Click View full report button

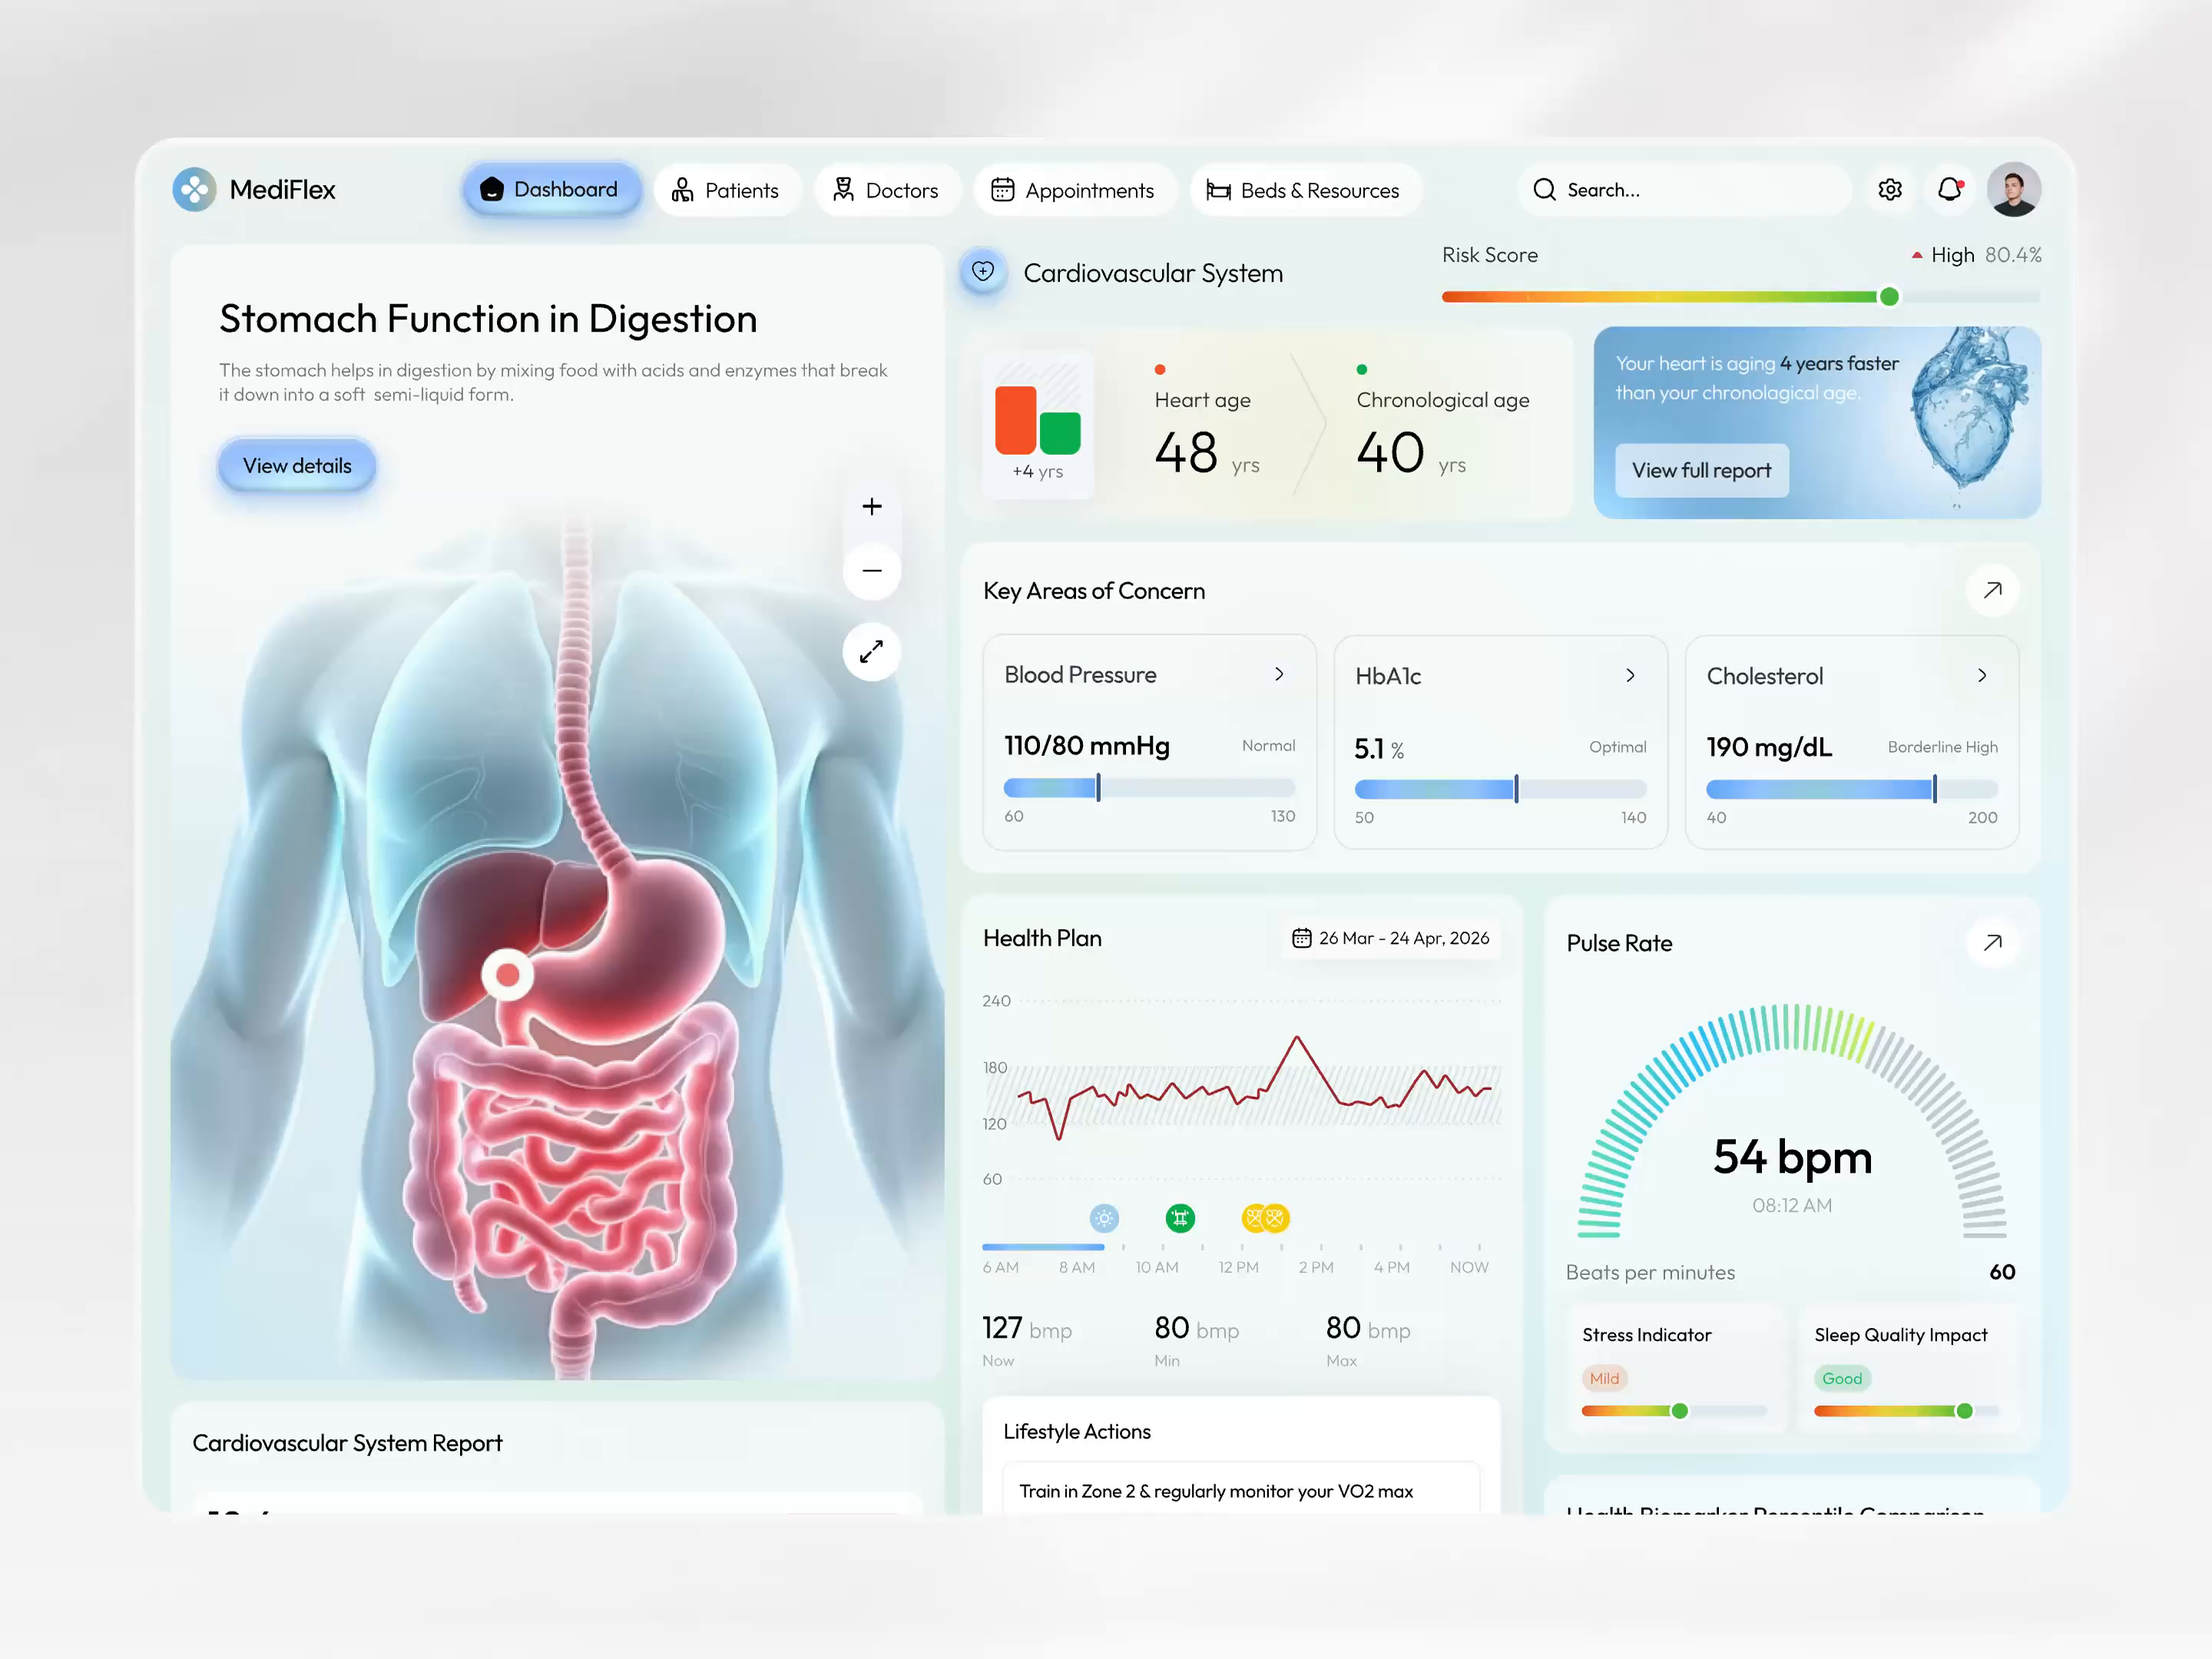point(1702,470)
